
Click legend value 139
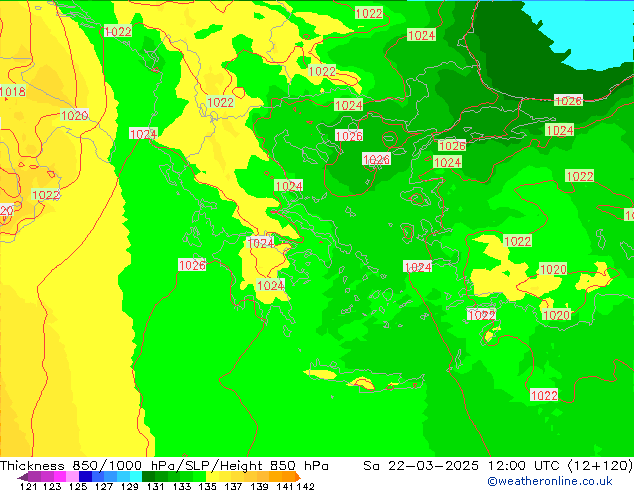(x=259, y=486)
